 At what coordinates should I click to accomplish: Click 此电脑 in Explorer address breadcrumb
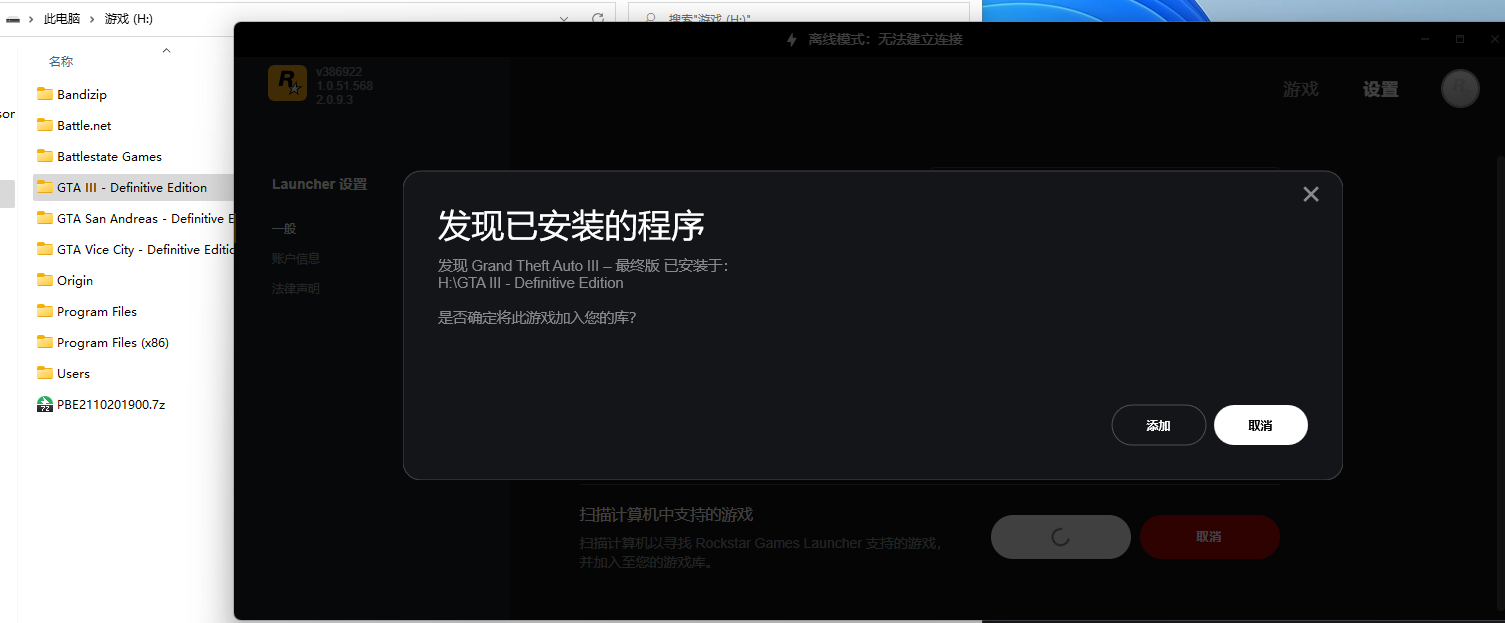coord(62,19)
